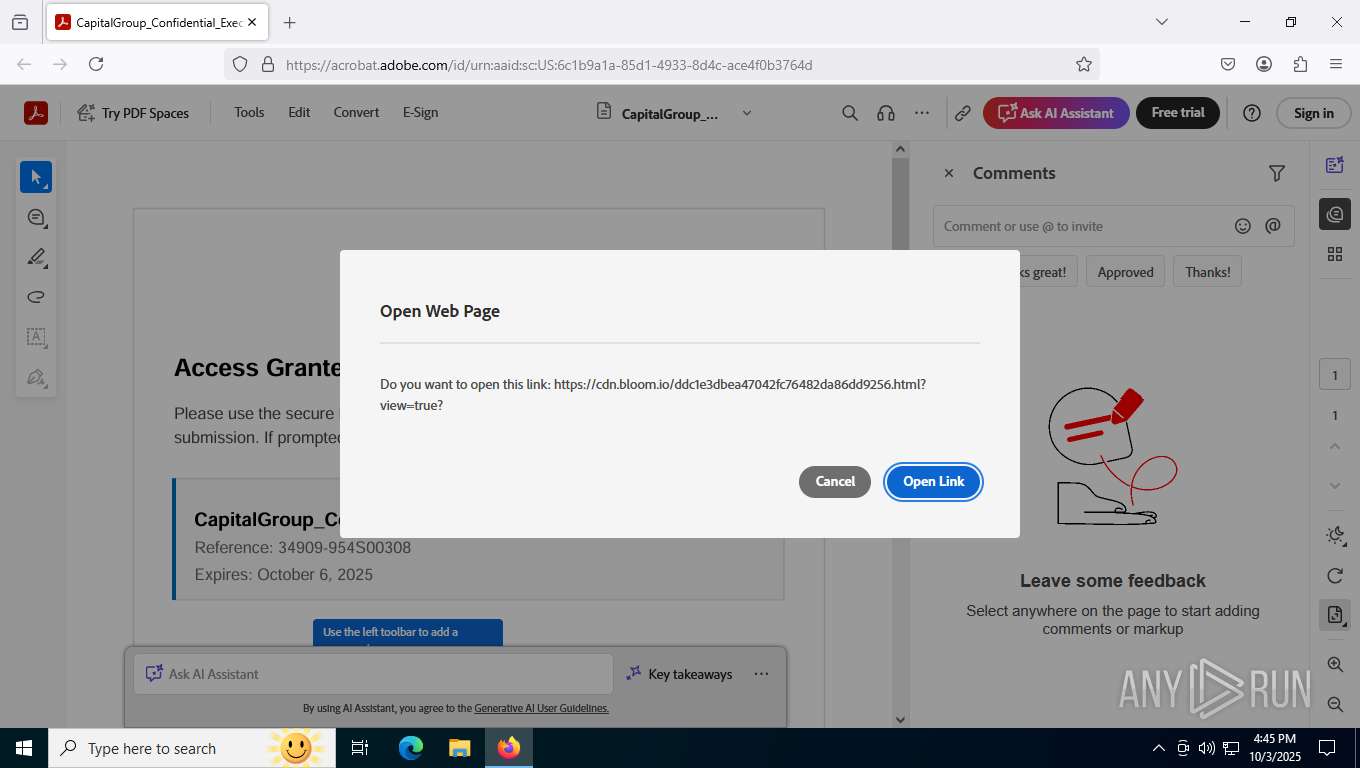The height and width of the screenshot is (768, 1360).
Task: Choose the Approved quick reply
Action: pos(1125,272)
